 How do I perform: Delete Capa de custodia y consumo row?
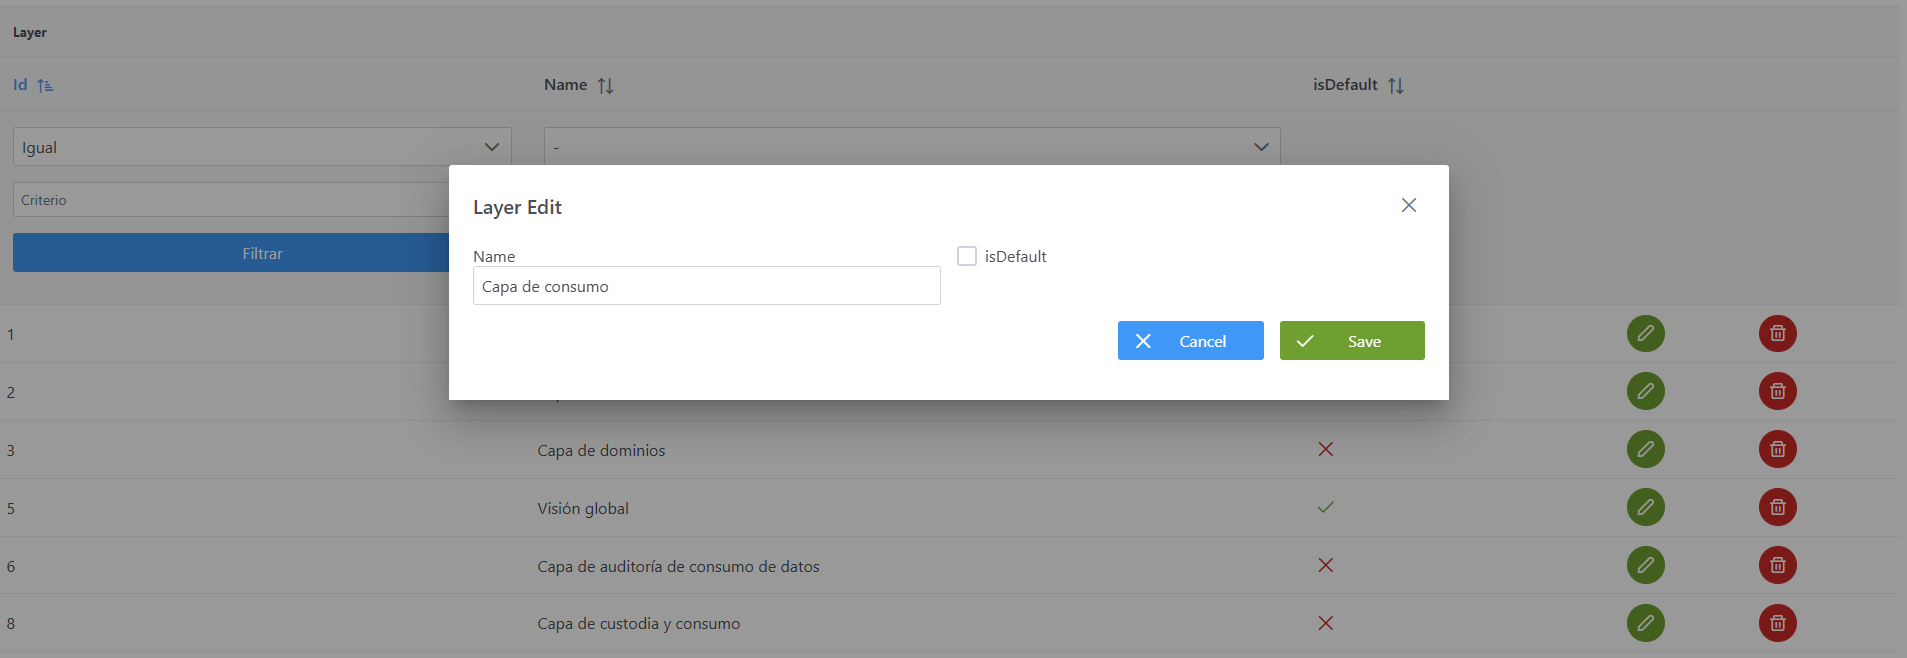(1777, 624)
